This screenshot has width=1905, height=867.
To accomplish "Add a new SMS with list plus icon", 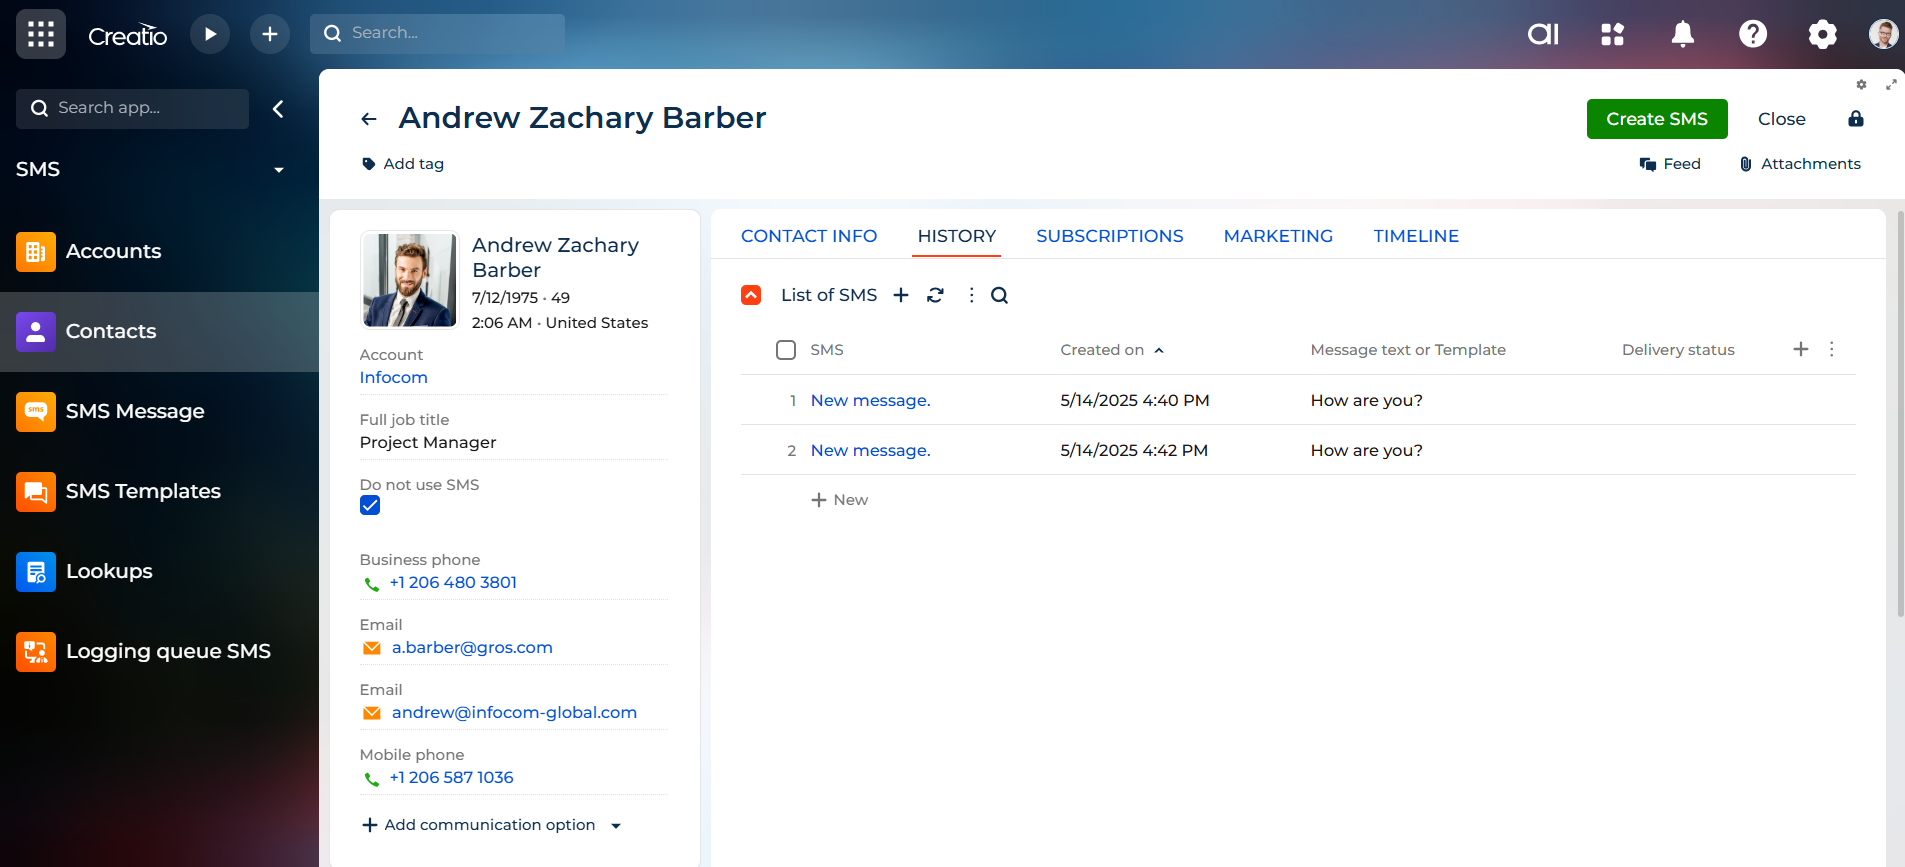I will [901, 295].
